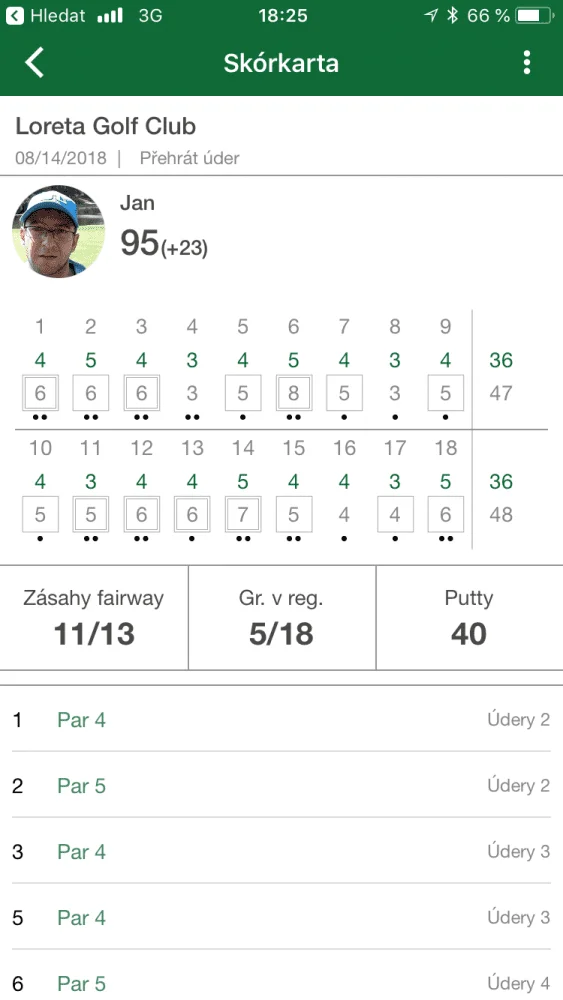The height and width of the screenshot is (1000, 563).
Task: Expand hole 3 Par 4 row
Action: point(281,852)
